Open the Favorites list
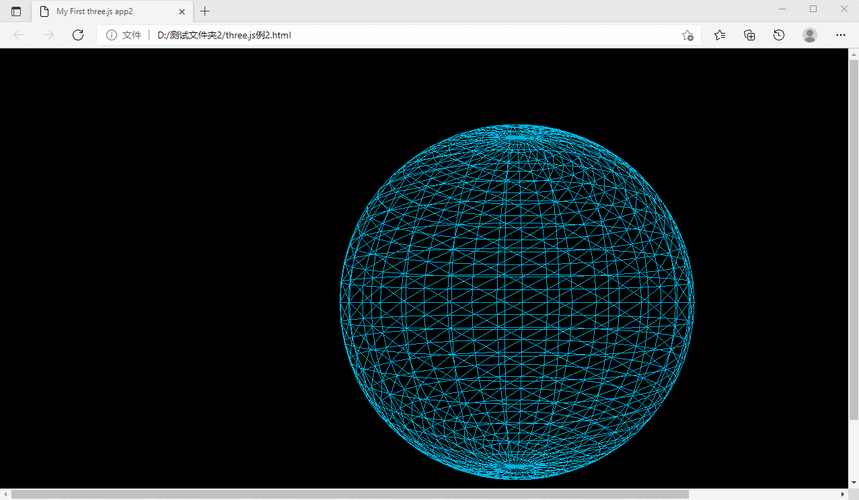Screen dimensions: 859x500 tap(720, 35)
